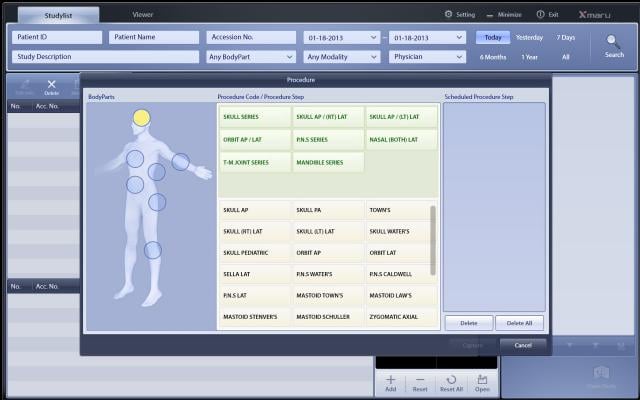Click the Delete X icon in studylist toolbar
The image size is (640, 400).
pyautogui.click(x=52, y=85)
